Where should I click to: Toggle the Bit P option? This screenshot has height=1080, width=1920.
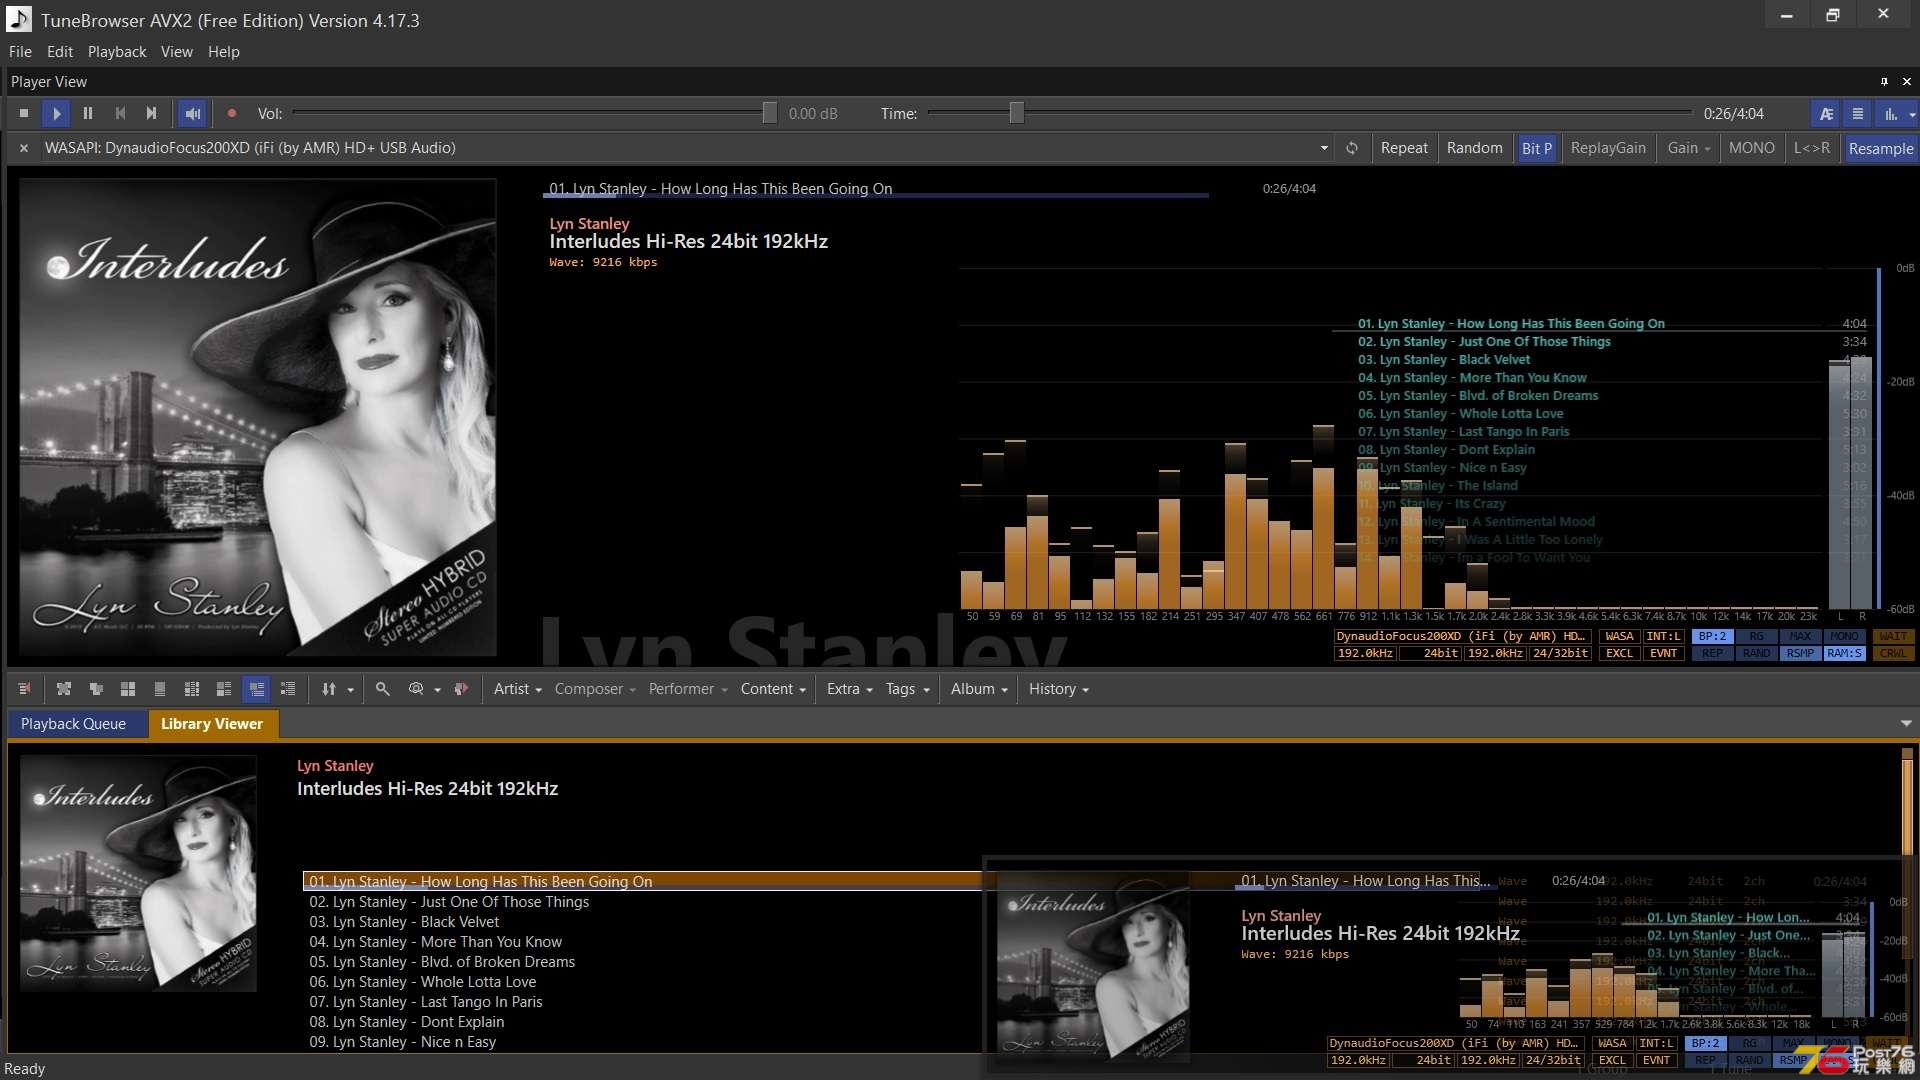point(1536,148)
